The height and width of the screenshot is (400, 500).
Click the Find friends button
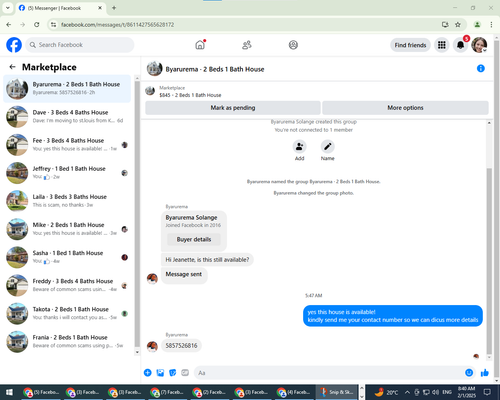pyautogui.click(x=410, y=45)
